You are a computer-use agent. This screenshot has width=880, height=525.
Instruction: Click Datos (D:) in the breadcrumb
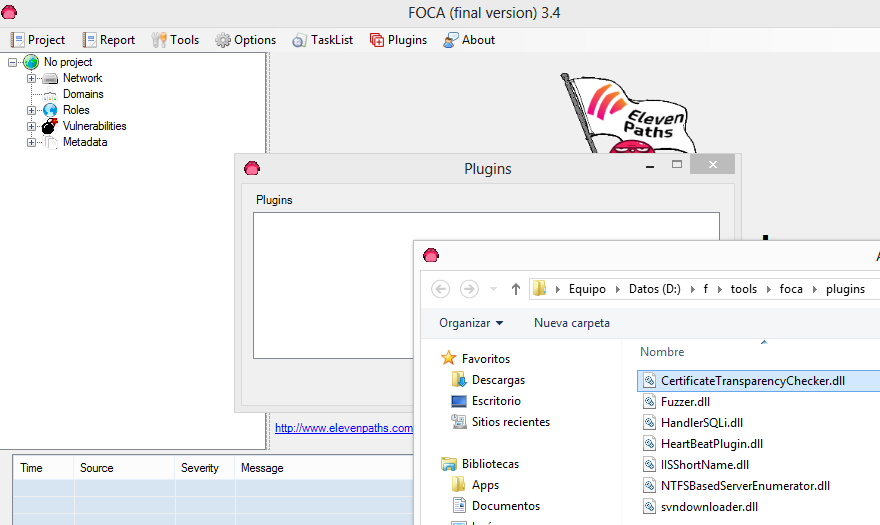(654, 289)
